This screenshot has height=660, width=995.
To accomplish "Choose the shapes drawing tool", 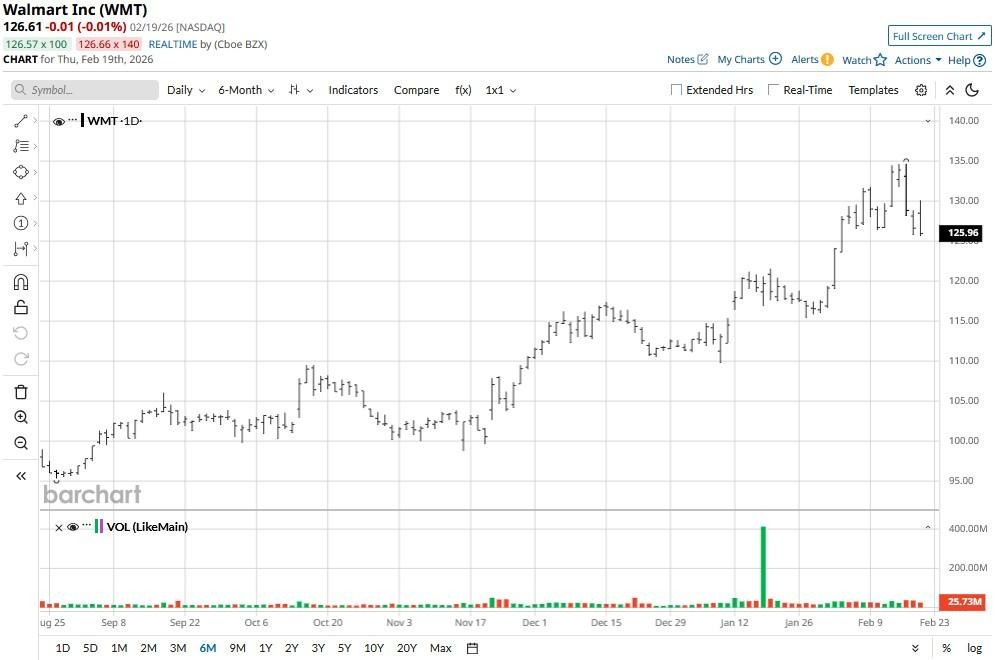I will [20, 172].
